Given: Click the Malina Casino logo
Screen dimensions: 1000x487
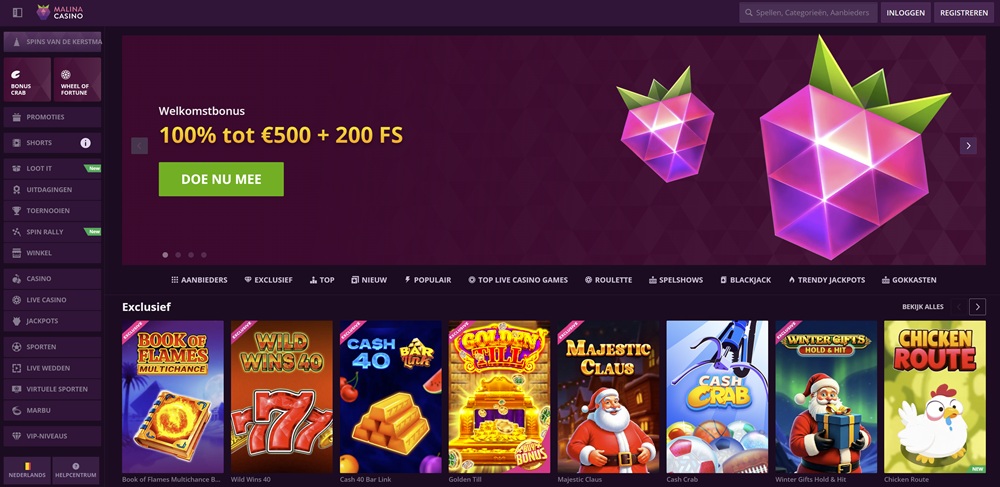Looking at the screenshot, I should [60, 12].
